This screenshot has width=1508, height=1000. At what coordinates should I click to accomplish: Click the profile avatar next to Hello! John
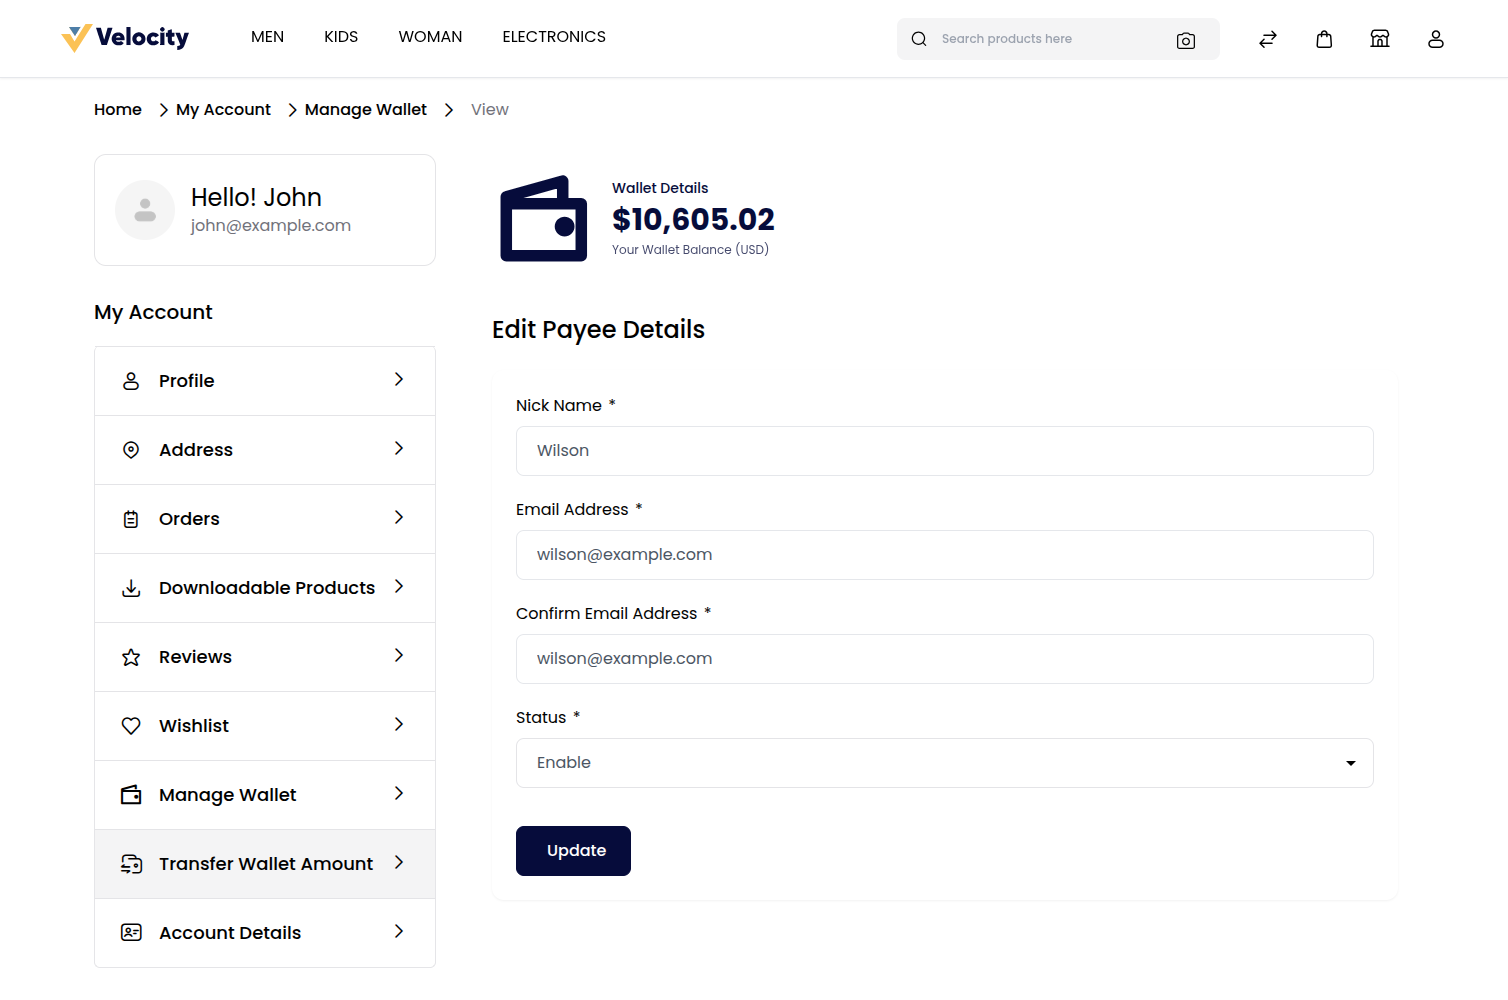click(144, 210)
